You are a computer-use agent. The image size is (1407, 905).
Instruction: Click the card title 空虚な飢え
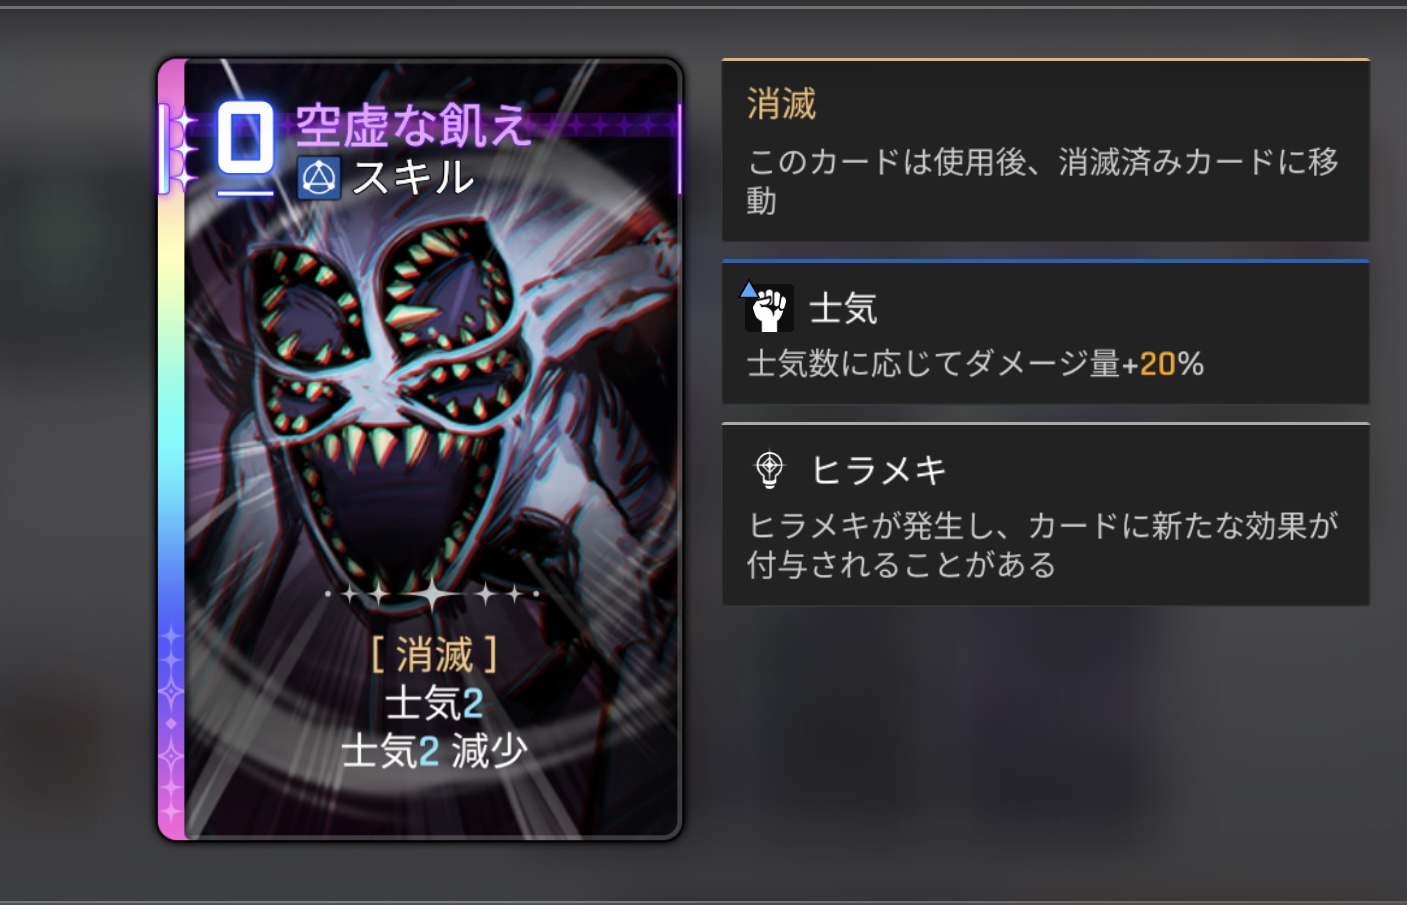411,126
